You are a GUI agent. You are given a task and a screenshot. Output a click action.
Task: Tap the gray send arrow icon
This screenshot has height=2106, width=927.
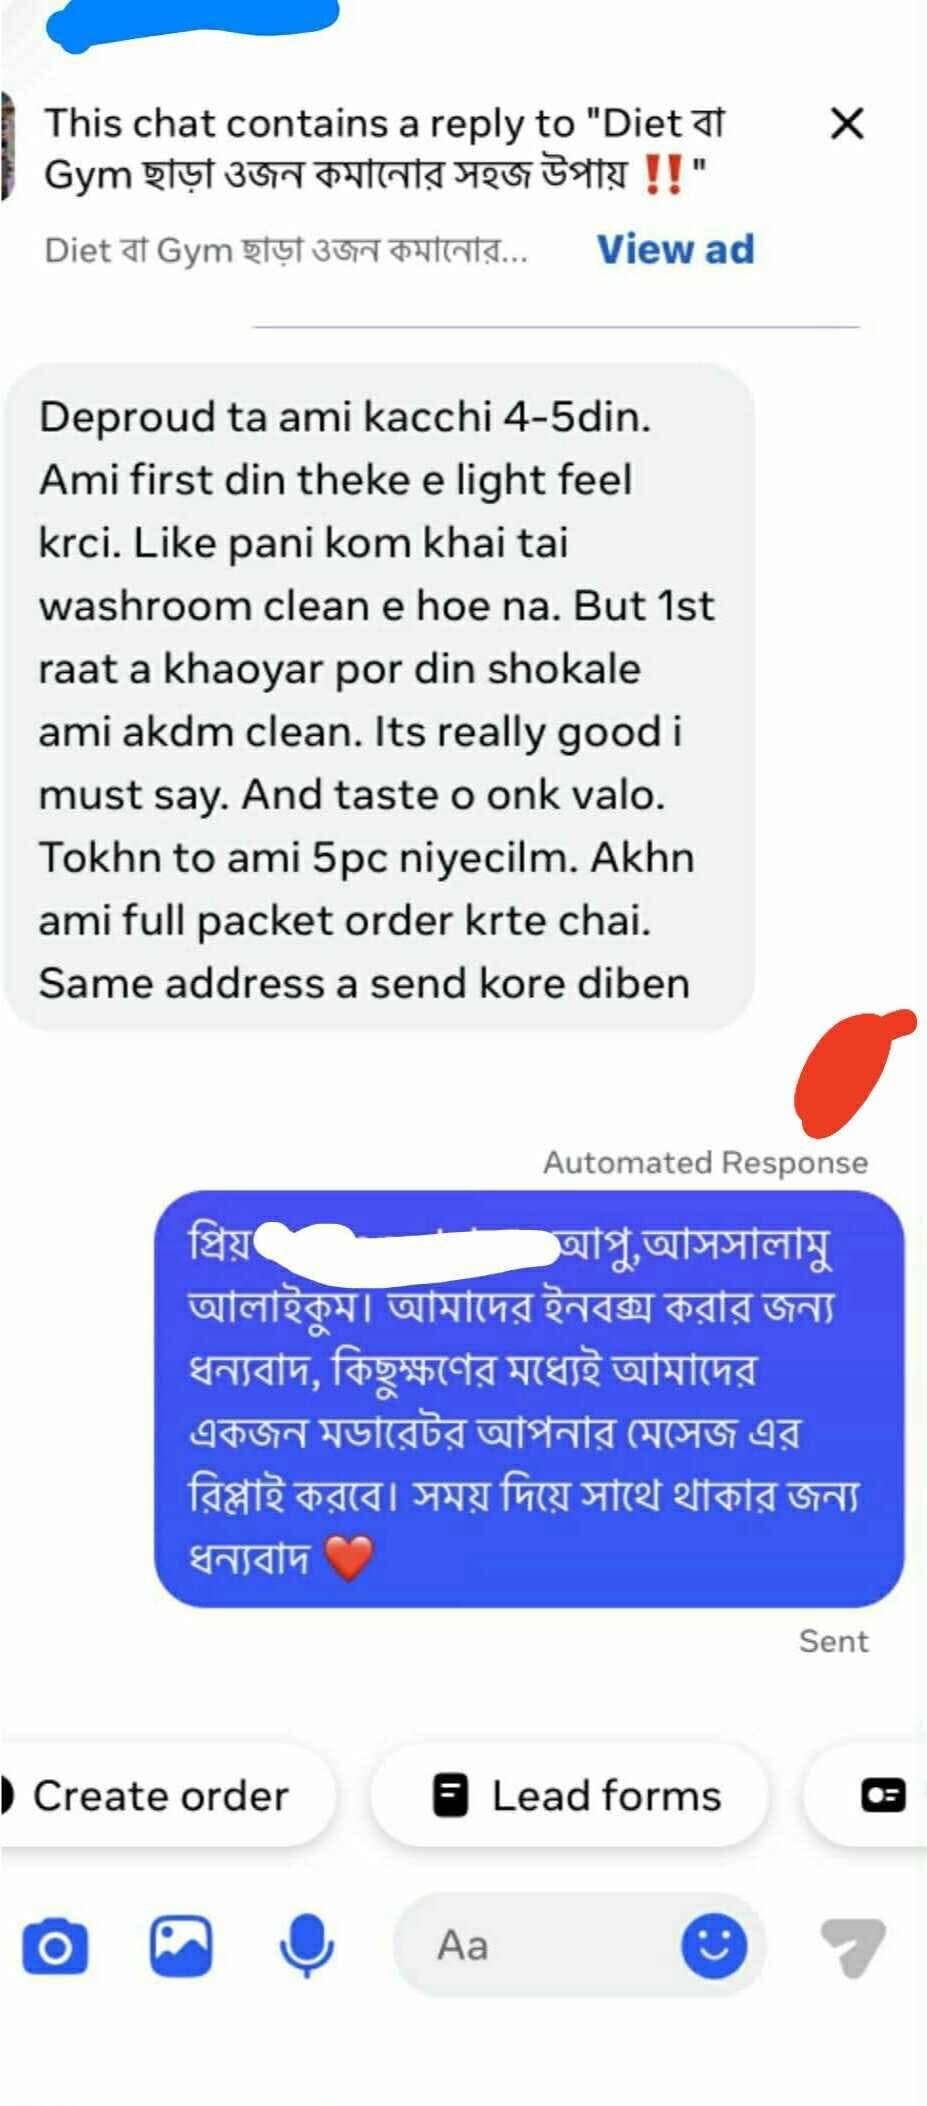point(853,1946)
